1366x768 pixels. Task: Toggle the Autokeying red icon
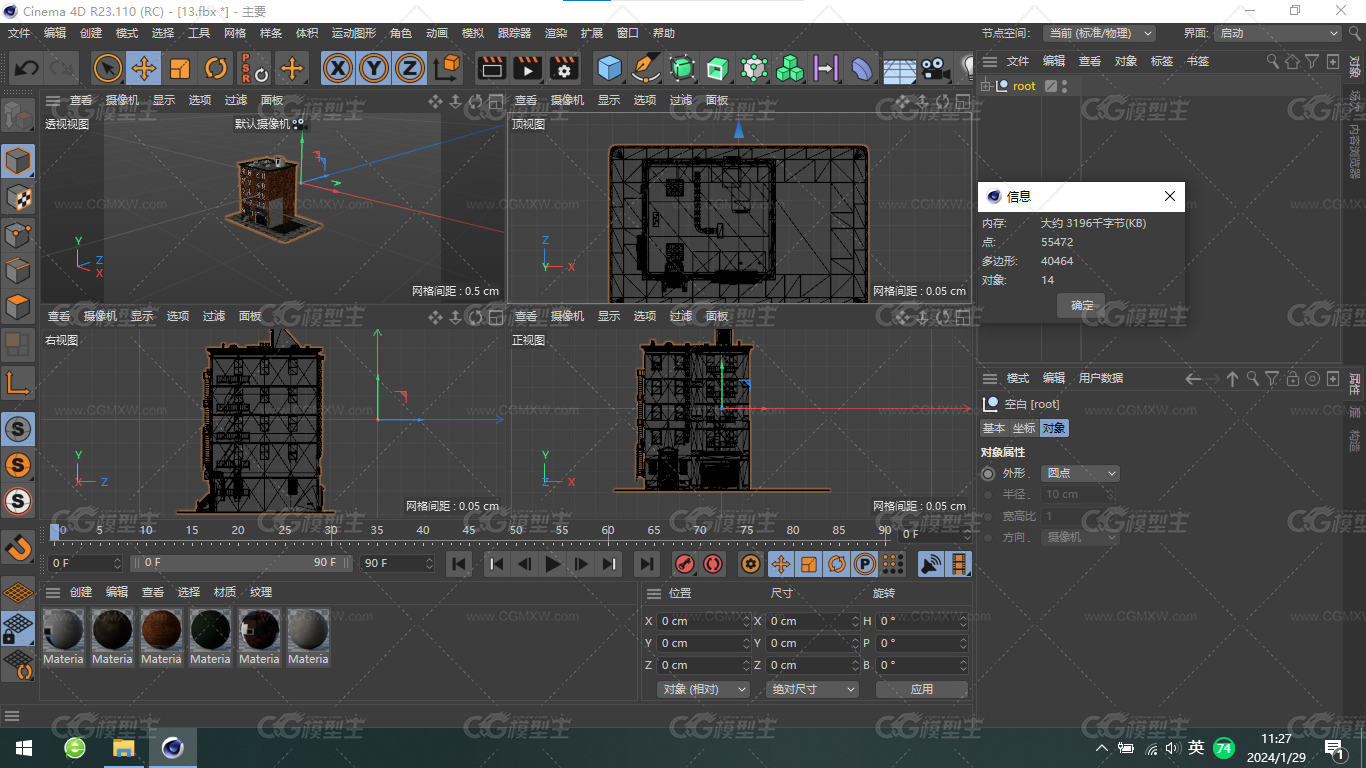point(712,564)
